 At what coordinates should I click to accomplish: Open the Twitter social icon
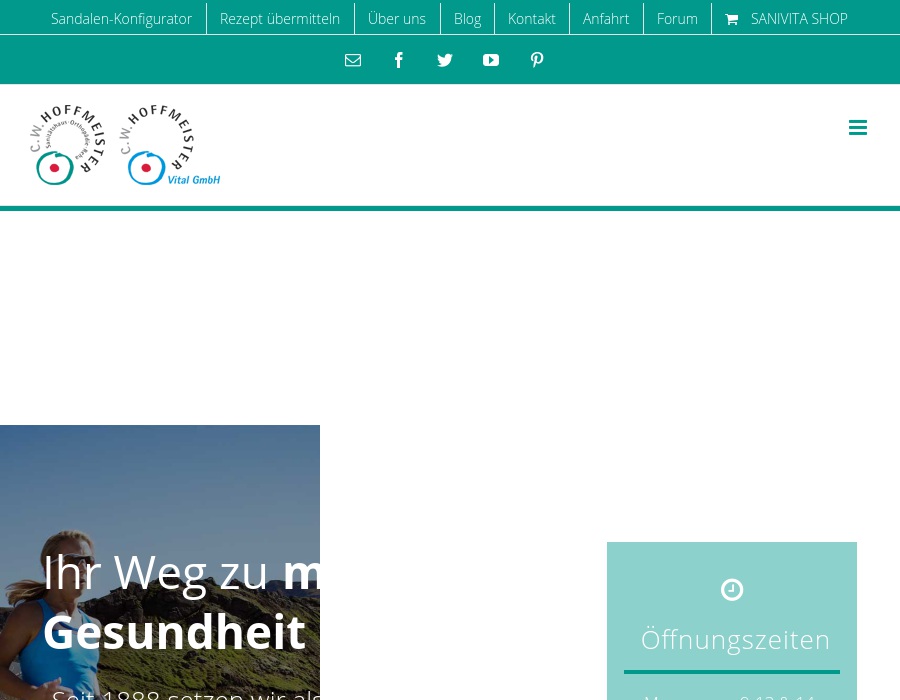445,60
